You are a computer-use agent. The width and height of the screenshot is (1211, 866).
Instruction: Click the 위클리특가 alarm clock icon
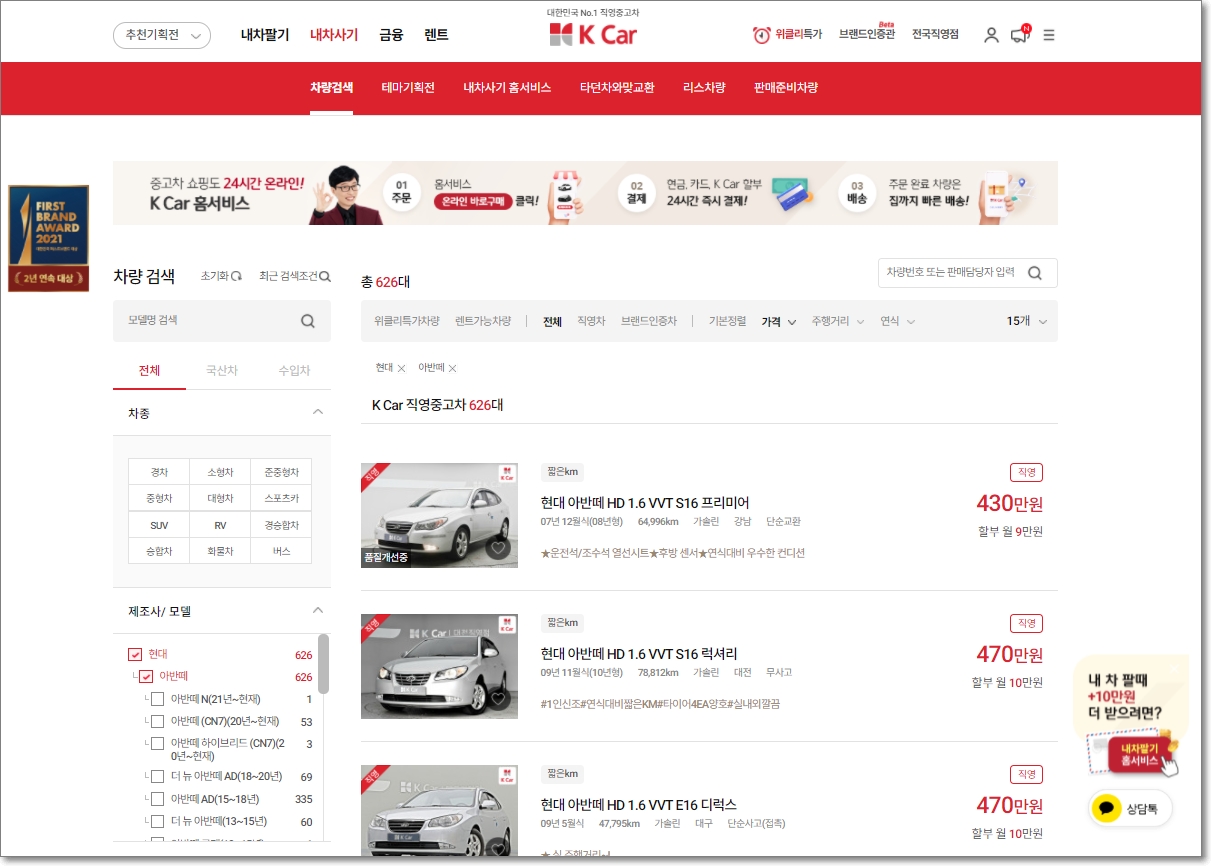pos(762,35)
